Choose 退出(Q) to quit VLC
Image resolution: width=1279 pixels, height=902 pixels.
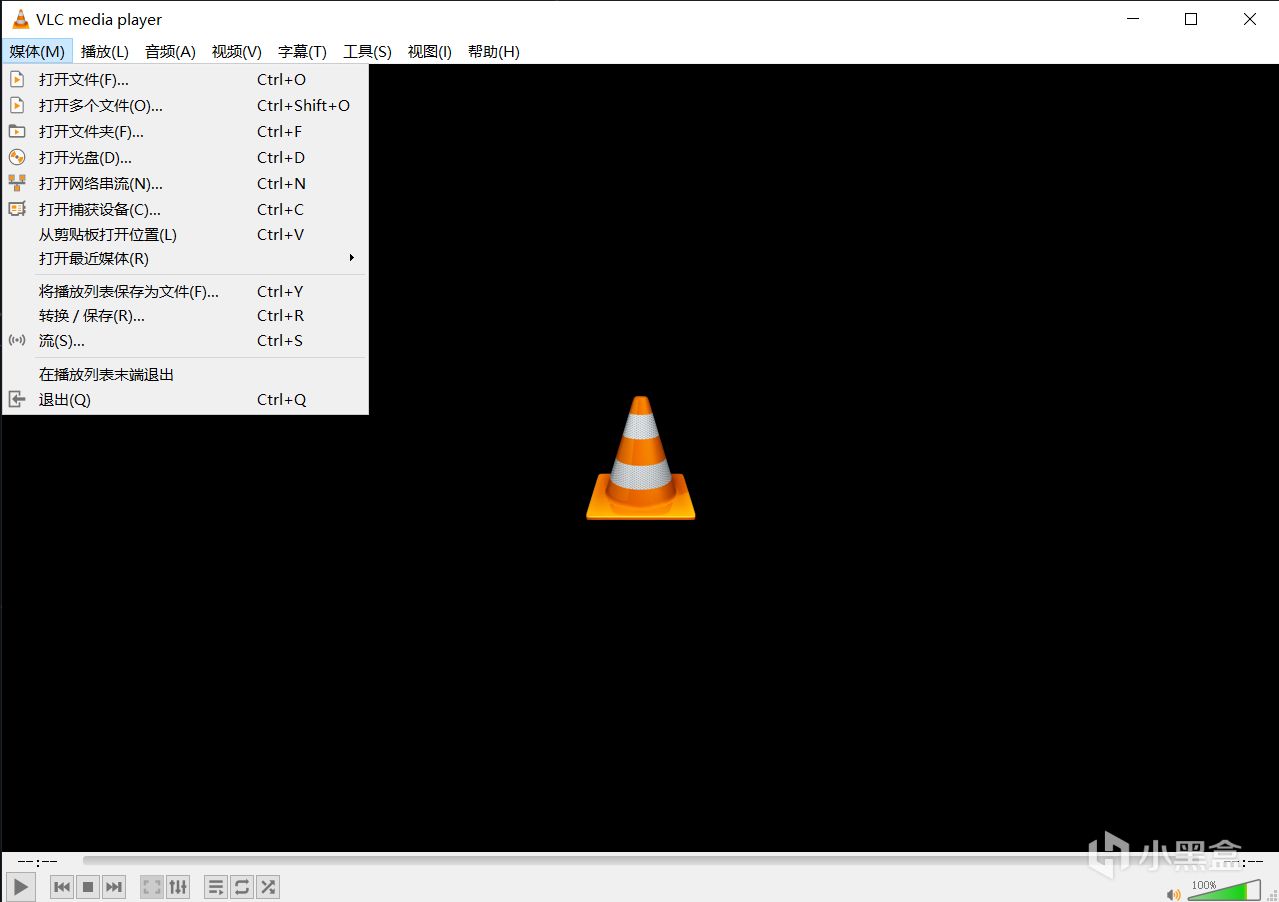pos(185,399)
